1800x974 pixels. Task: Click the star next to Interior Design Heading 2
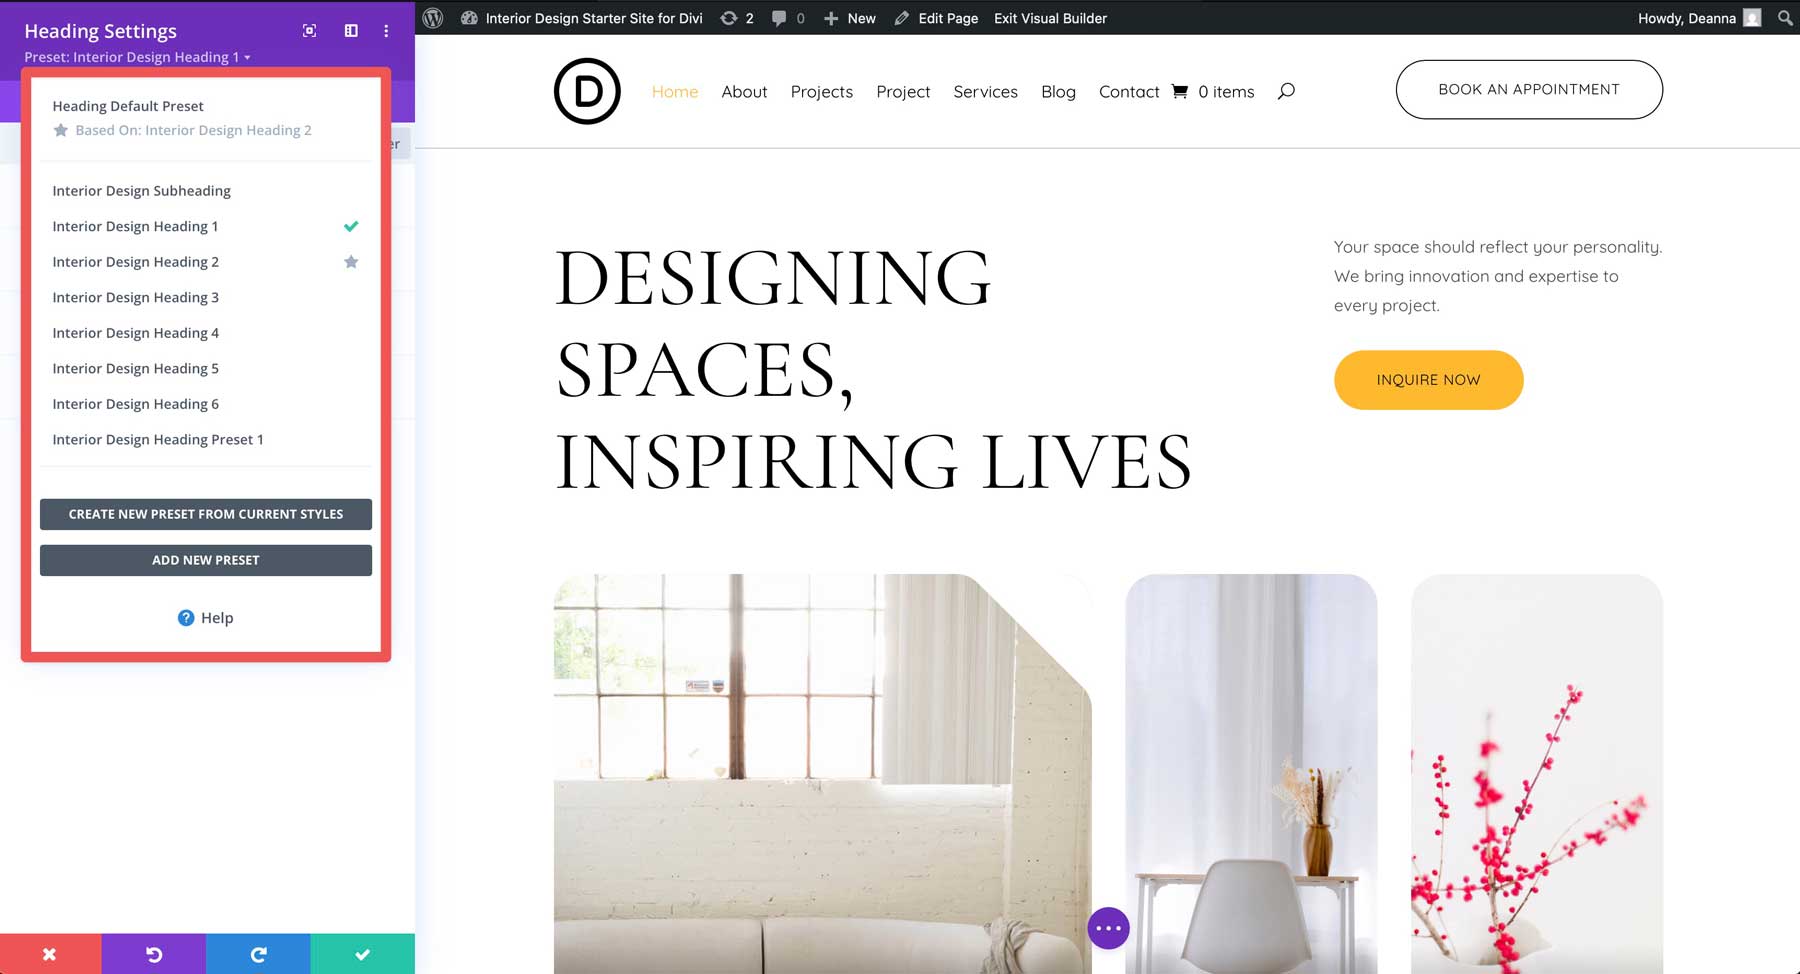point(351,261)
